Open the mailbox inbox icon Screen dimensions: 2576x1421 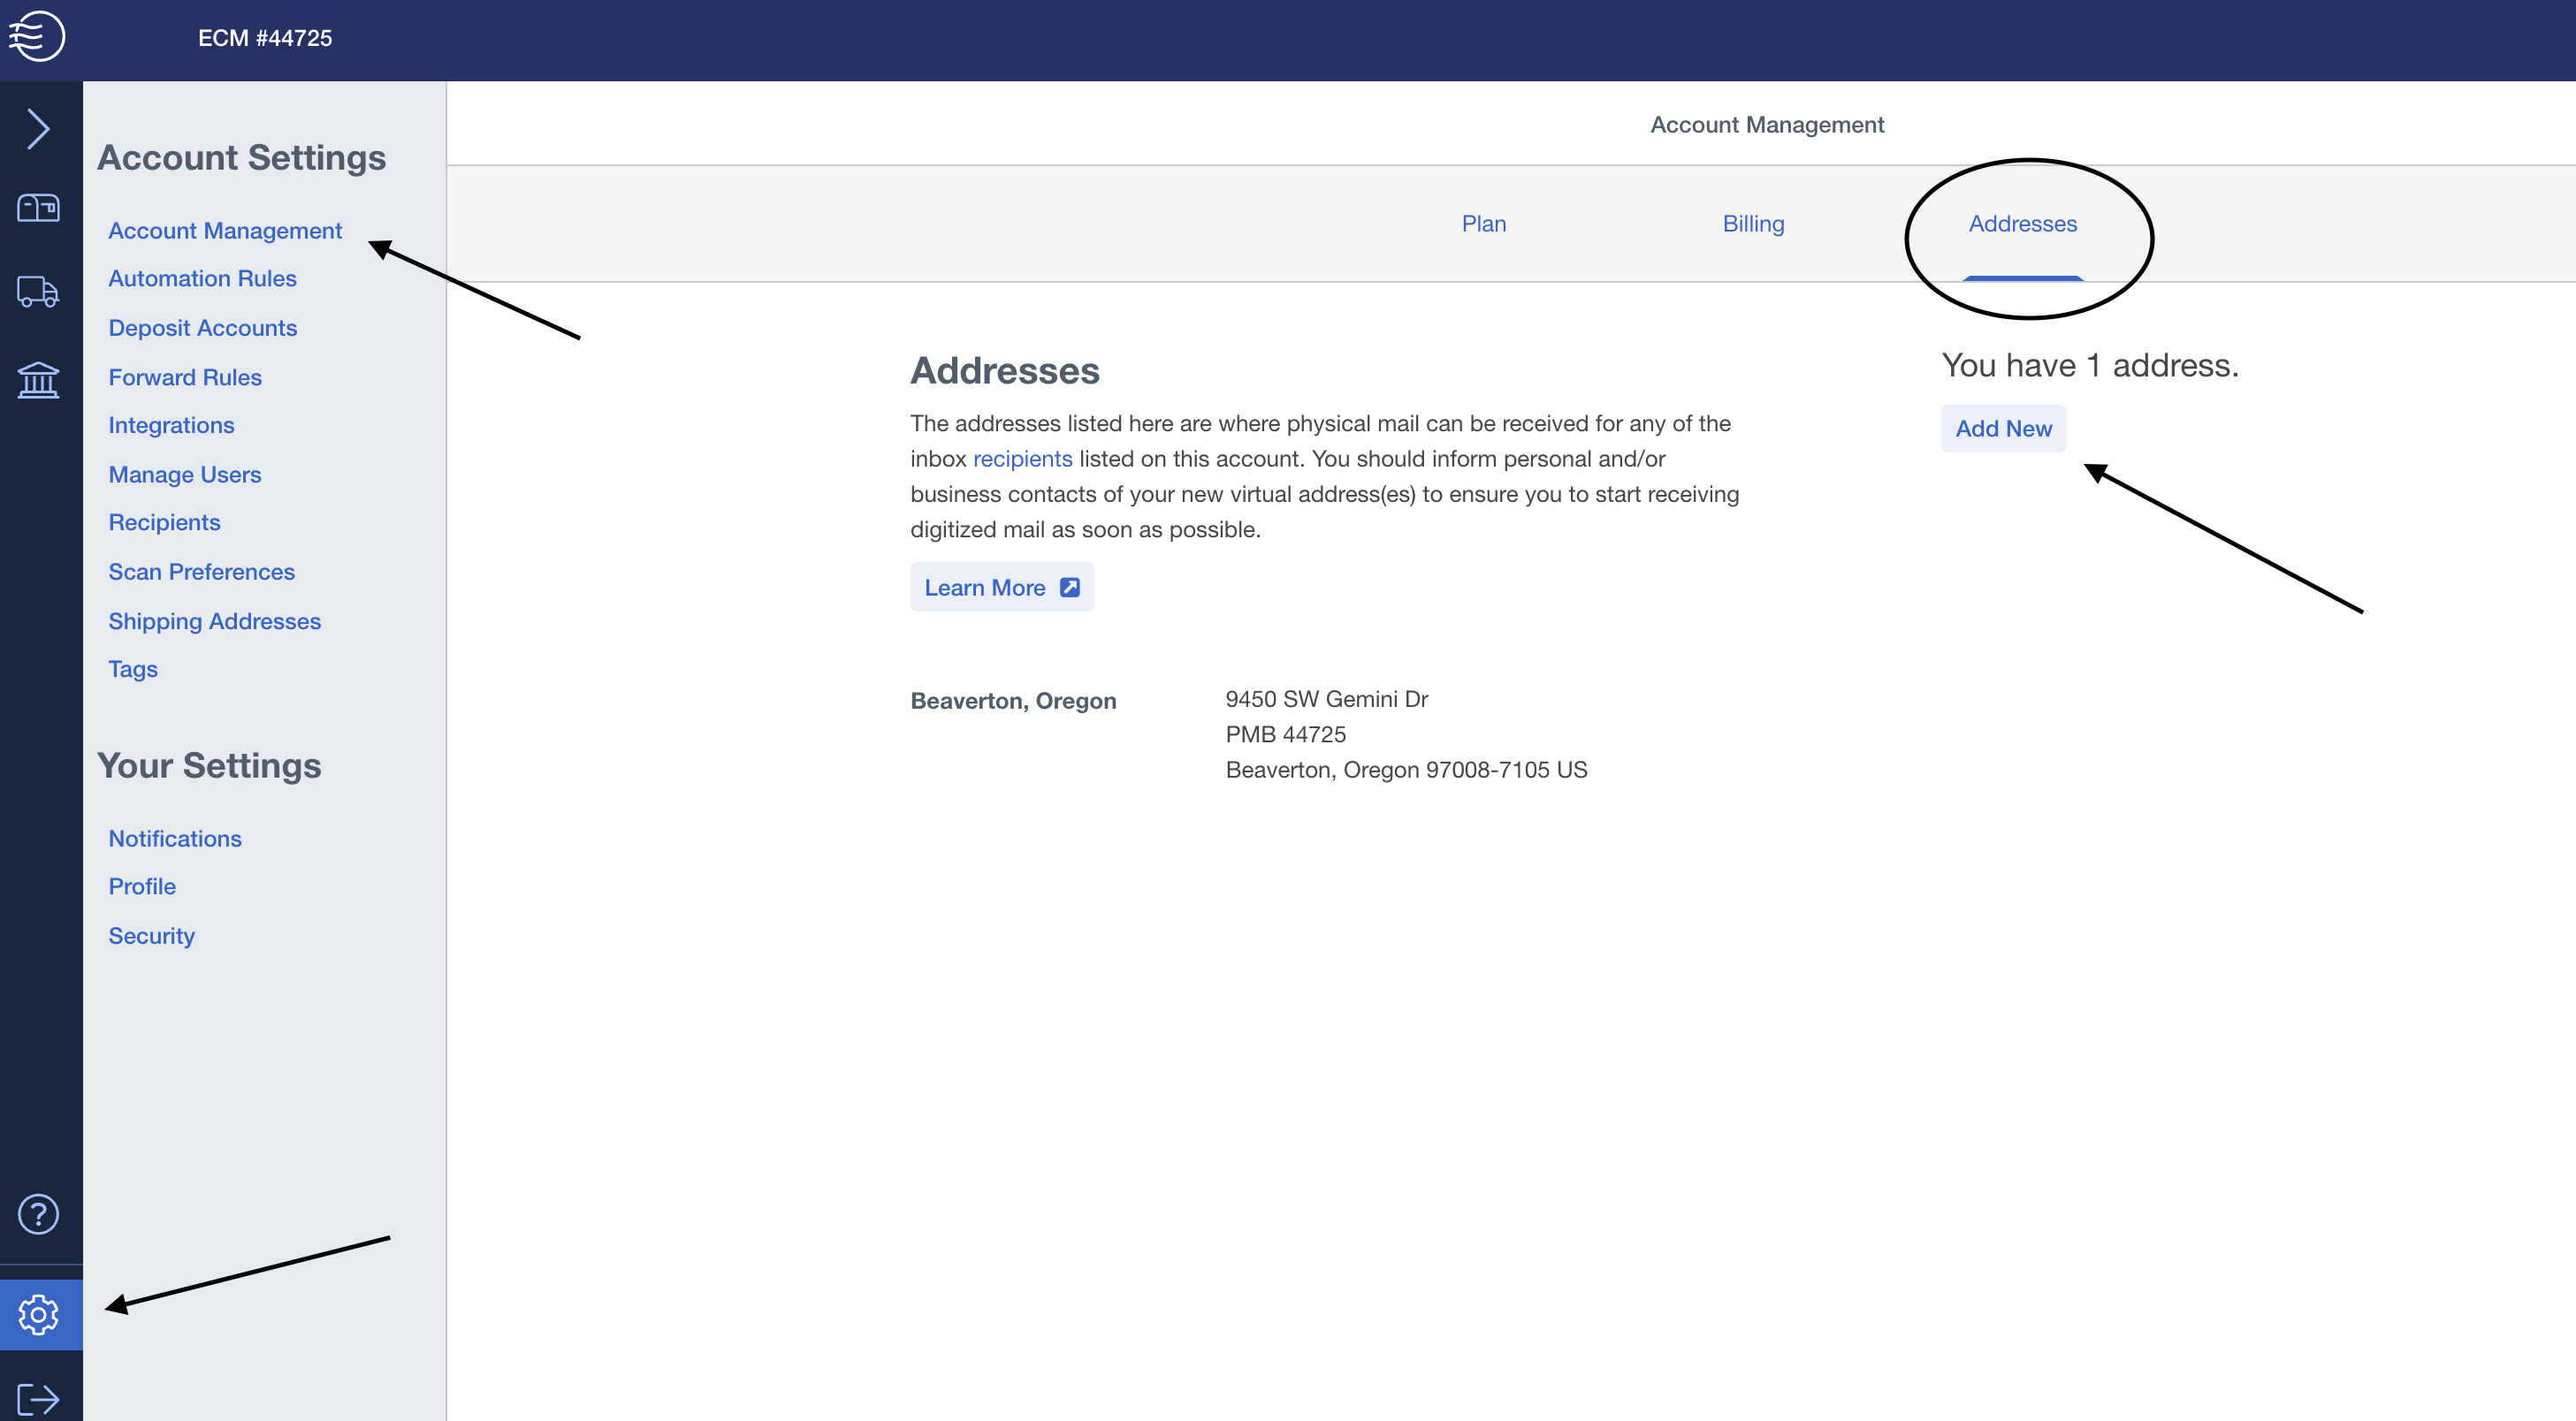point(38,208)
